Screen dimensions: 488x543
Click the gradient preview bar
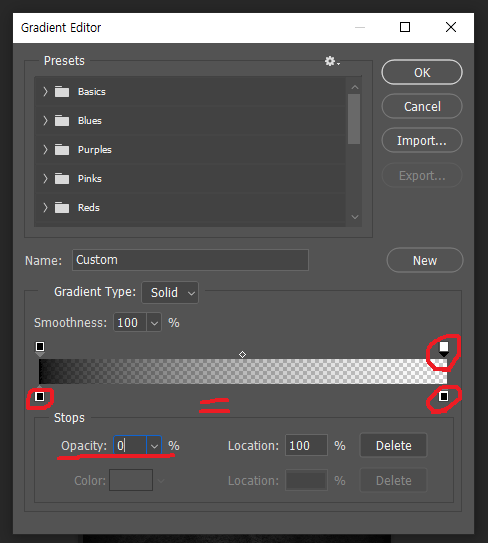pos(243,372)
